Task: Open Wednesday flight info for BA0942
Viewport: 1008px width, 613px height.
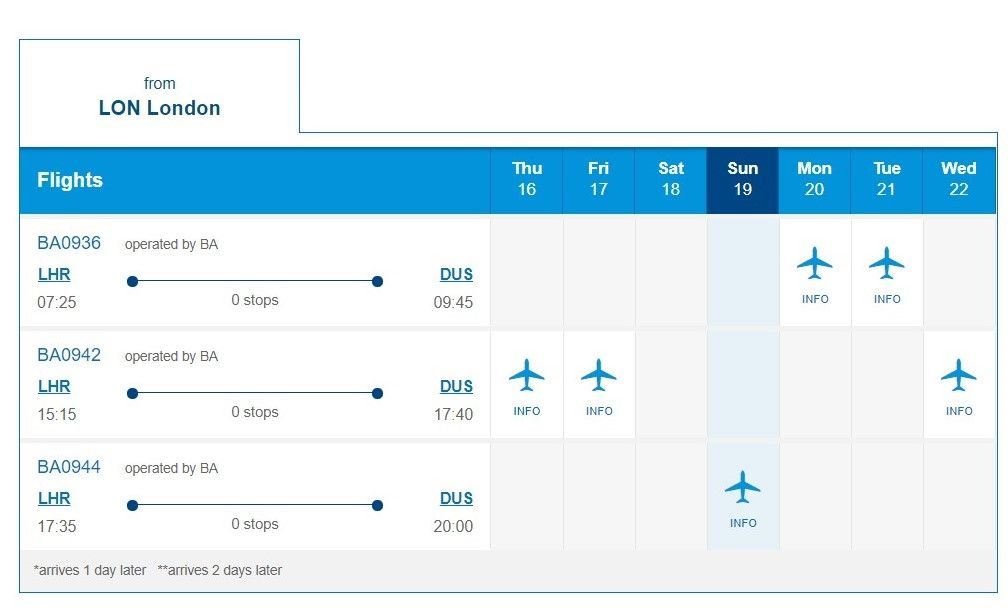Action: pos(958,385)
